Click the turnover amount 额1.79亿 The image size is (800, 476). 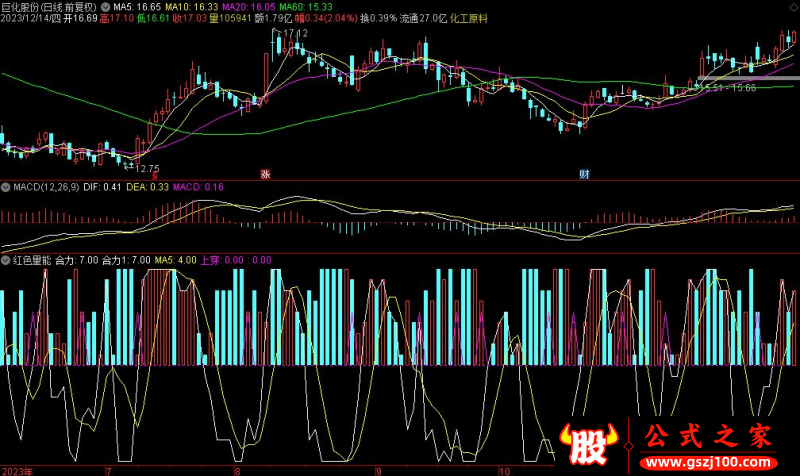273,18
